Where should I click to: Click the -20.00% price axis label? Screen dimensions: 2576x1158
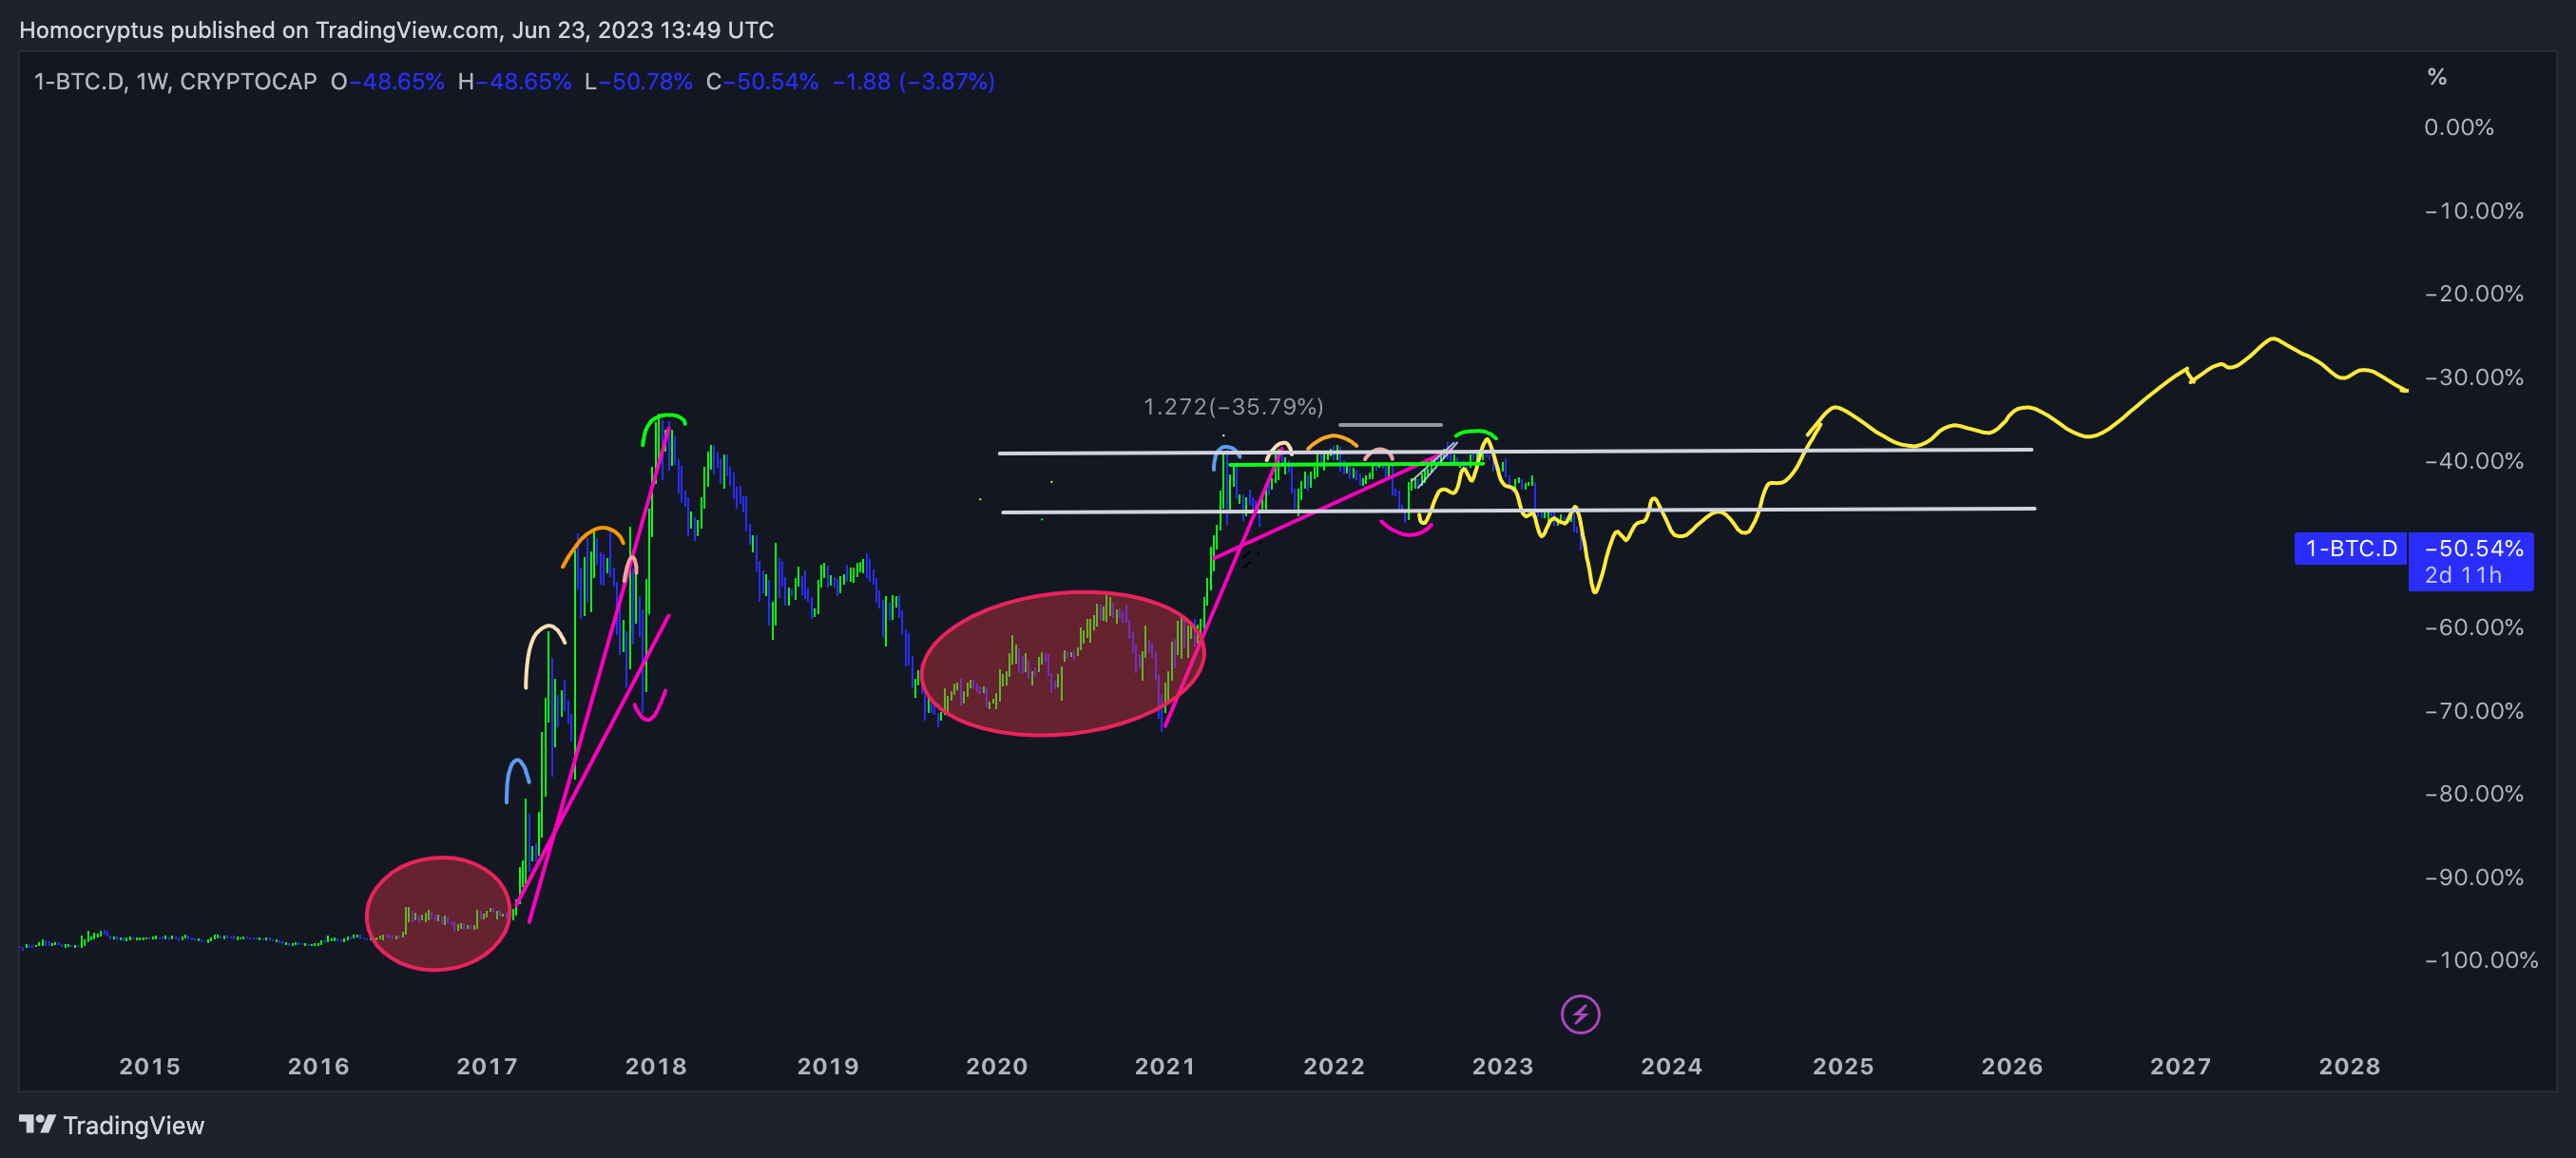2474,294
